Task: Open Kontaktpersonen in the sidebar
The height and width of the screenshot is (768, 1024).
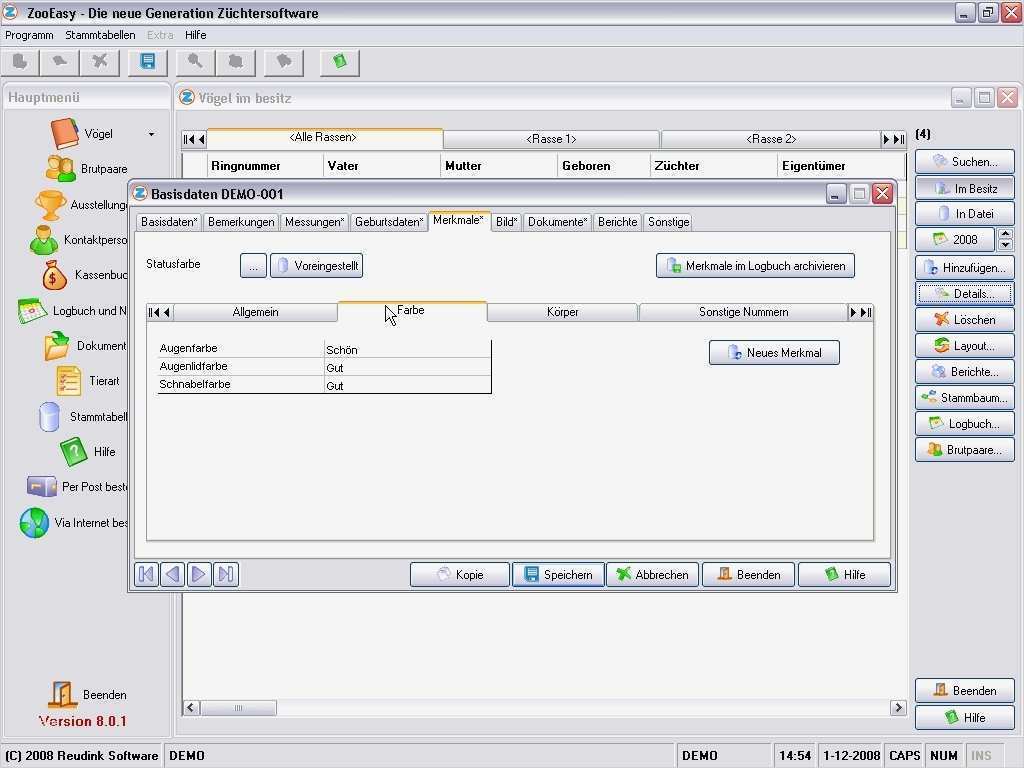Action: [x=78, y=240]
